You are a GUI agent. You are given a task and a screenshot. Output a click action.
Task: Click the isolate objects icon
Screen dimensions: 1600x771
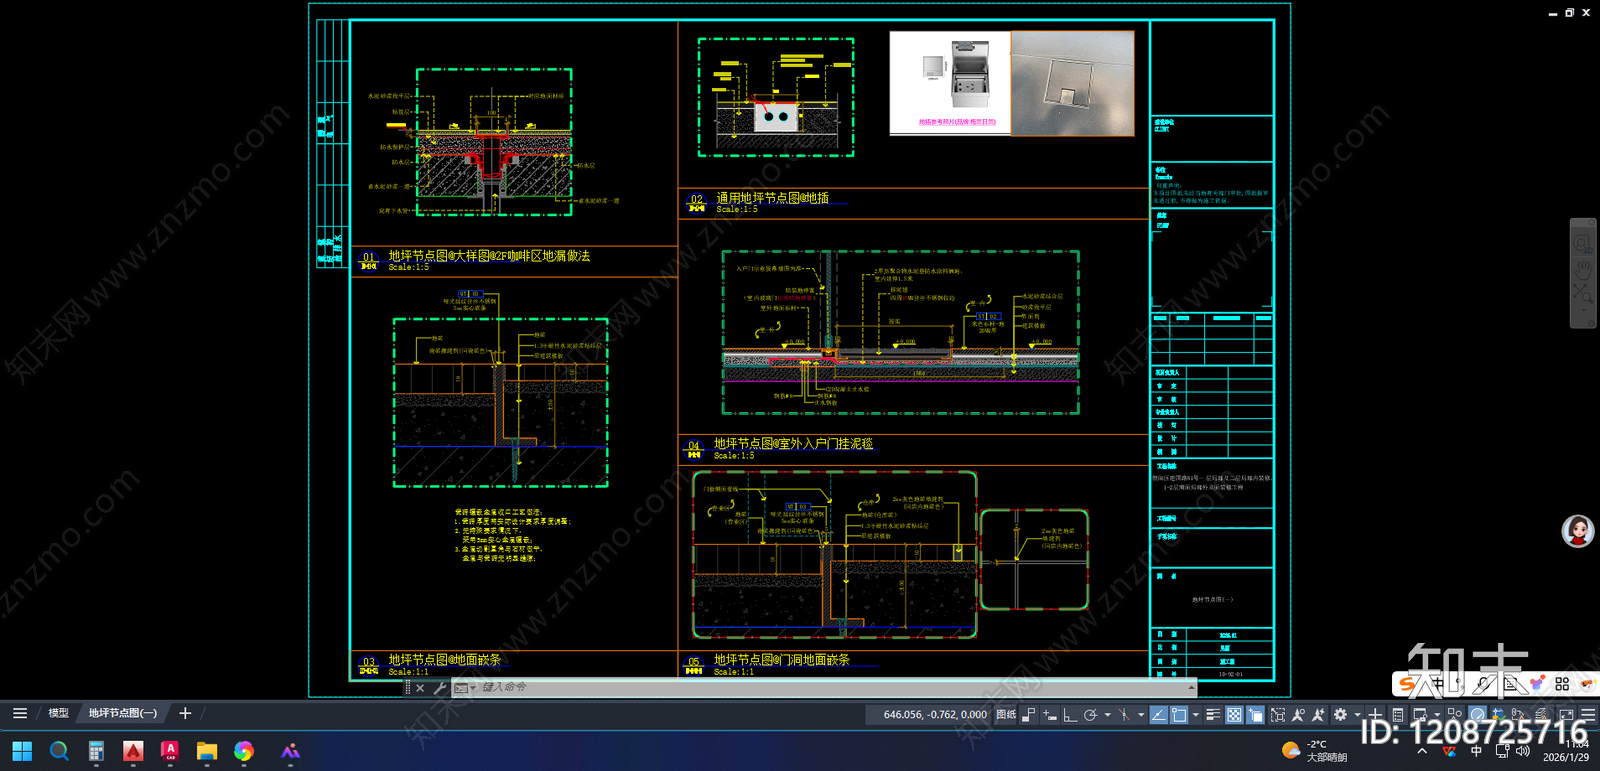(x=1455, y=715)
